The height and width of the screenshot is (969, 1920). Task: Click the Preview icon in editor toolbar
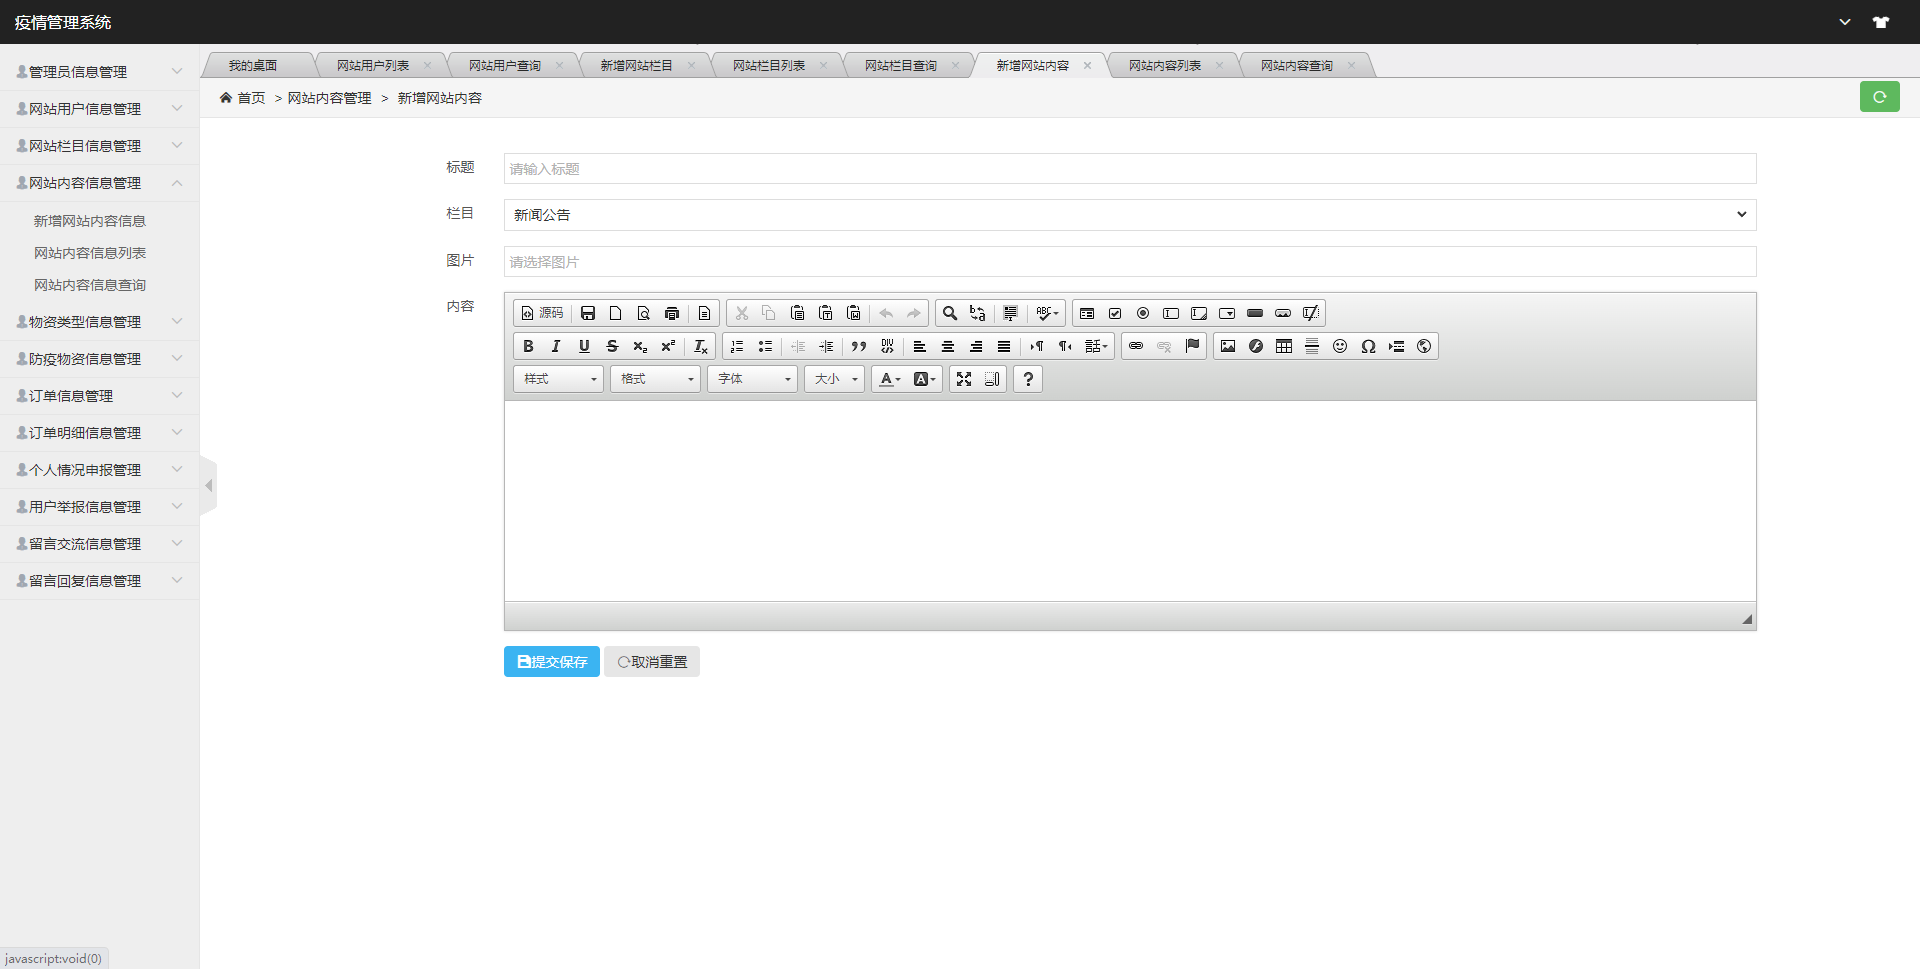coord(644,313)
